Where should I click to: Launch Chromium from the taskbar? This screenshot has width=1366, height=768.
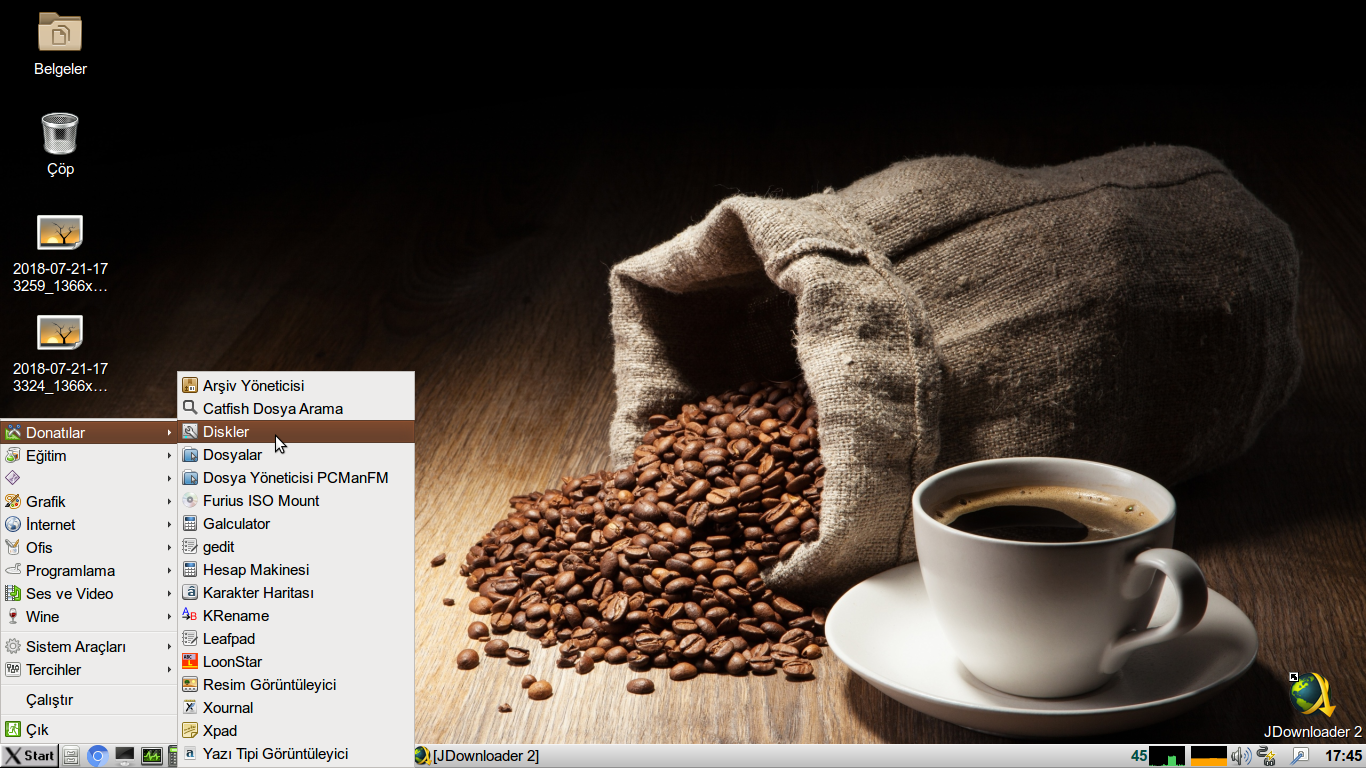point(97,756)
